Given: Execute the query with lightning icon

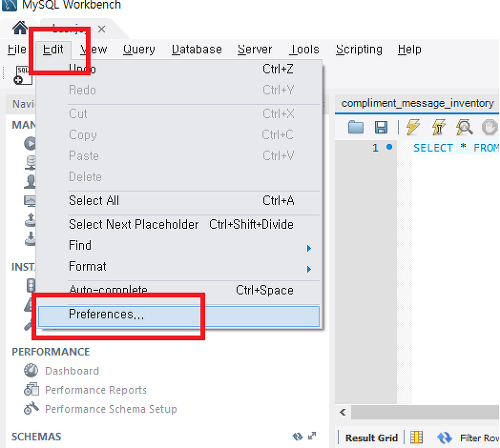Looking at the screenshot, I should click(413, 127).
